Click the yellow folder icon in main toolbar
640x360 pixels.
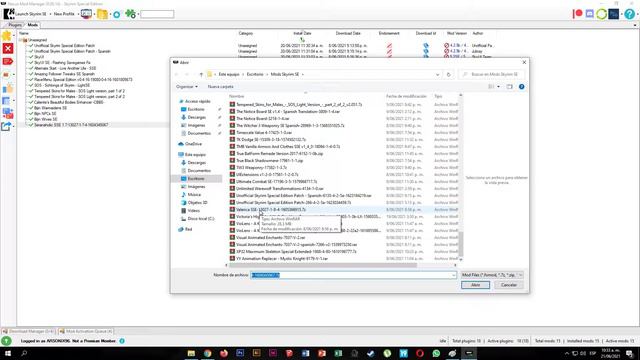(x=102, y=14)
